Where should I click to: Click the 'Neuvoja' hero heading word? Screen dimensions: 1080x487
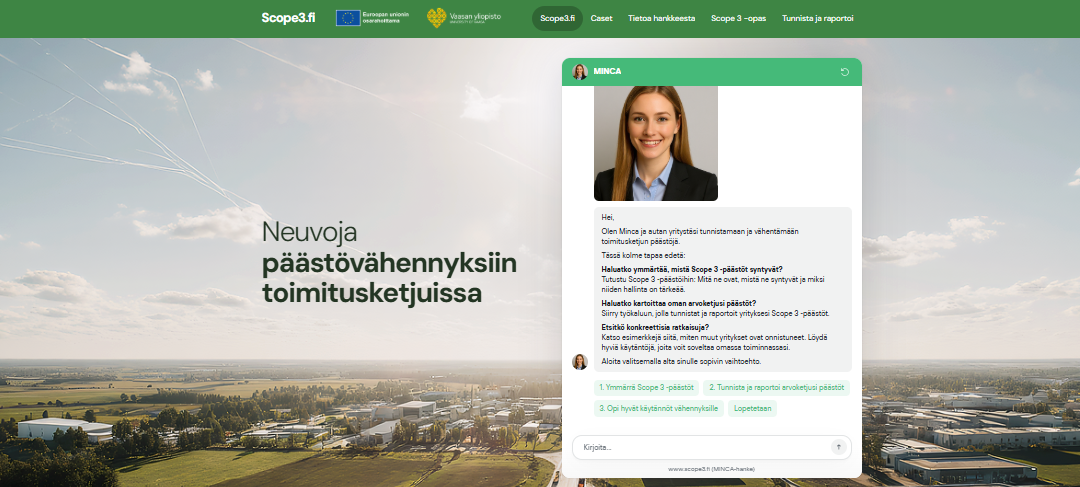click(309, 232)
